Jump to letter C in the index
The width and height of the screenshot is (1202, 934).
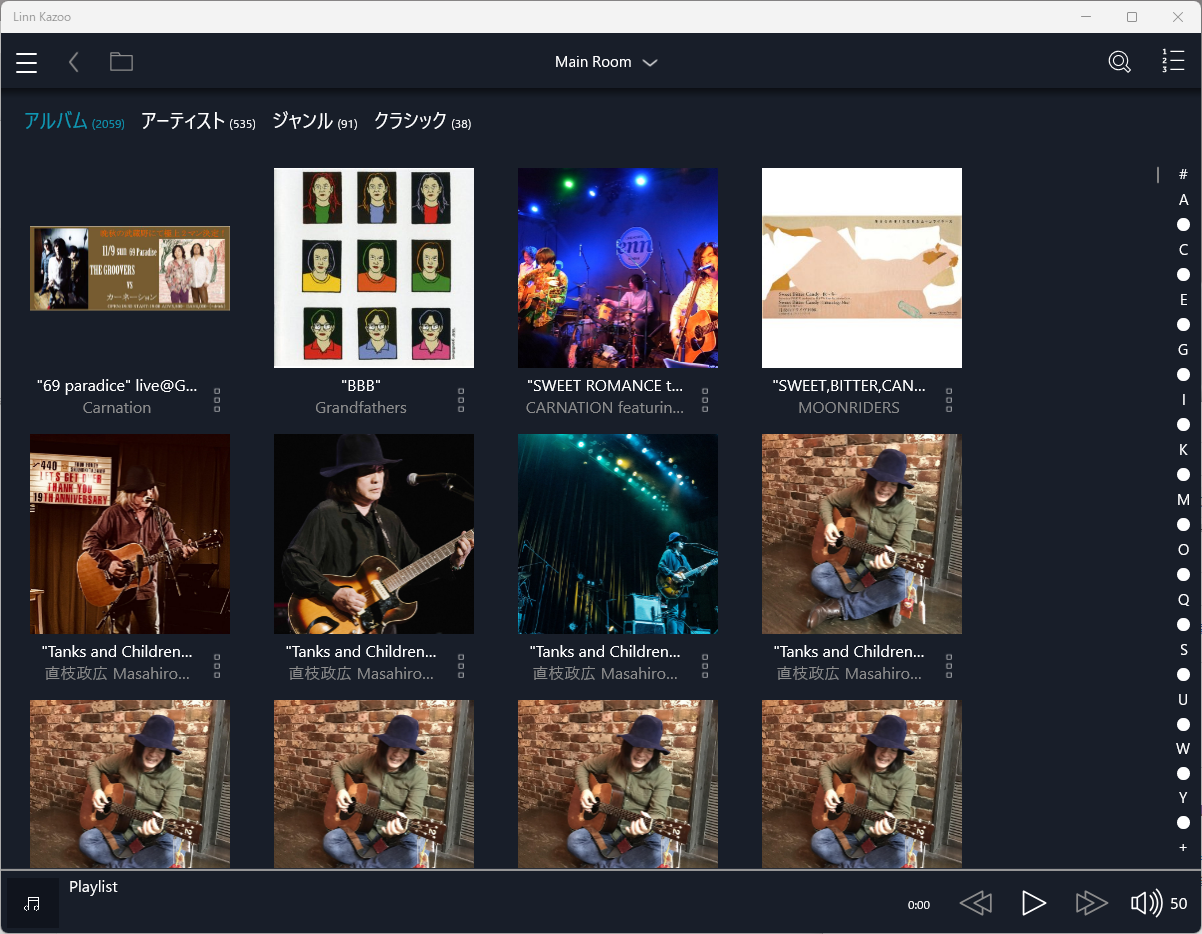click(x=1183, y=250)
